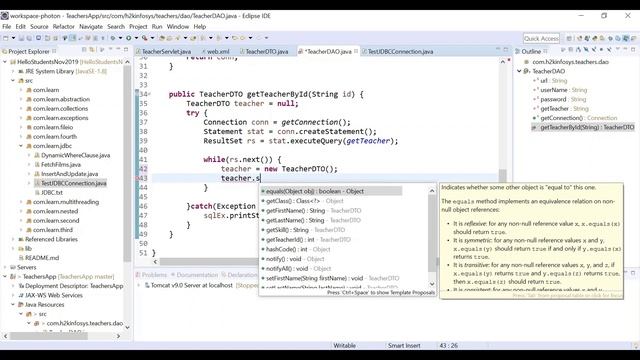Screen dimensions: 640x360
Task: Open the Debug dropdown arrow
Action: (x=120, y=38)
